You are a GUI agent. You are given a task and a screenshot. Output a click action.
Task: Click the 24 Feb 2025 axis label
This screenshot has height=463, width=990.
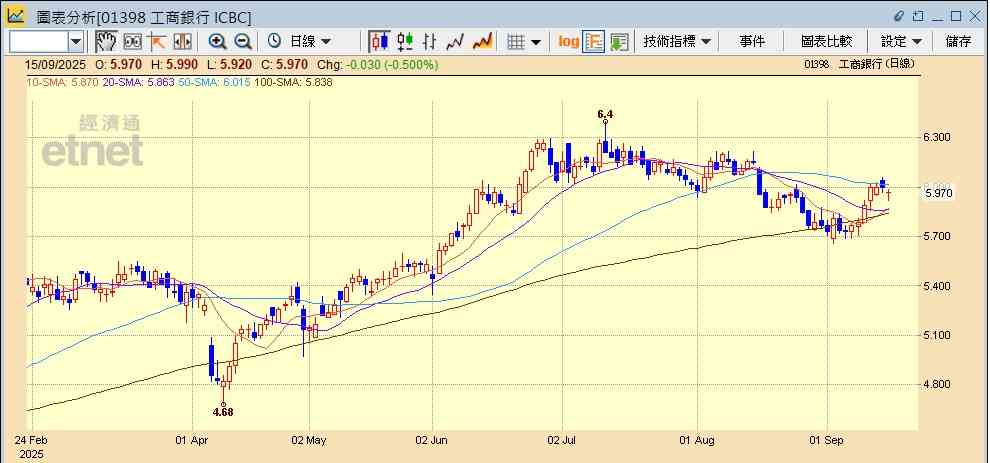click(x=32, y=447)
